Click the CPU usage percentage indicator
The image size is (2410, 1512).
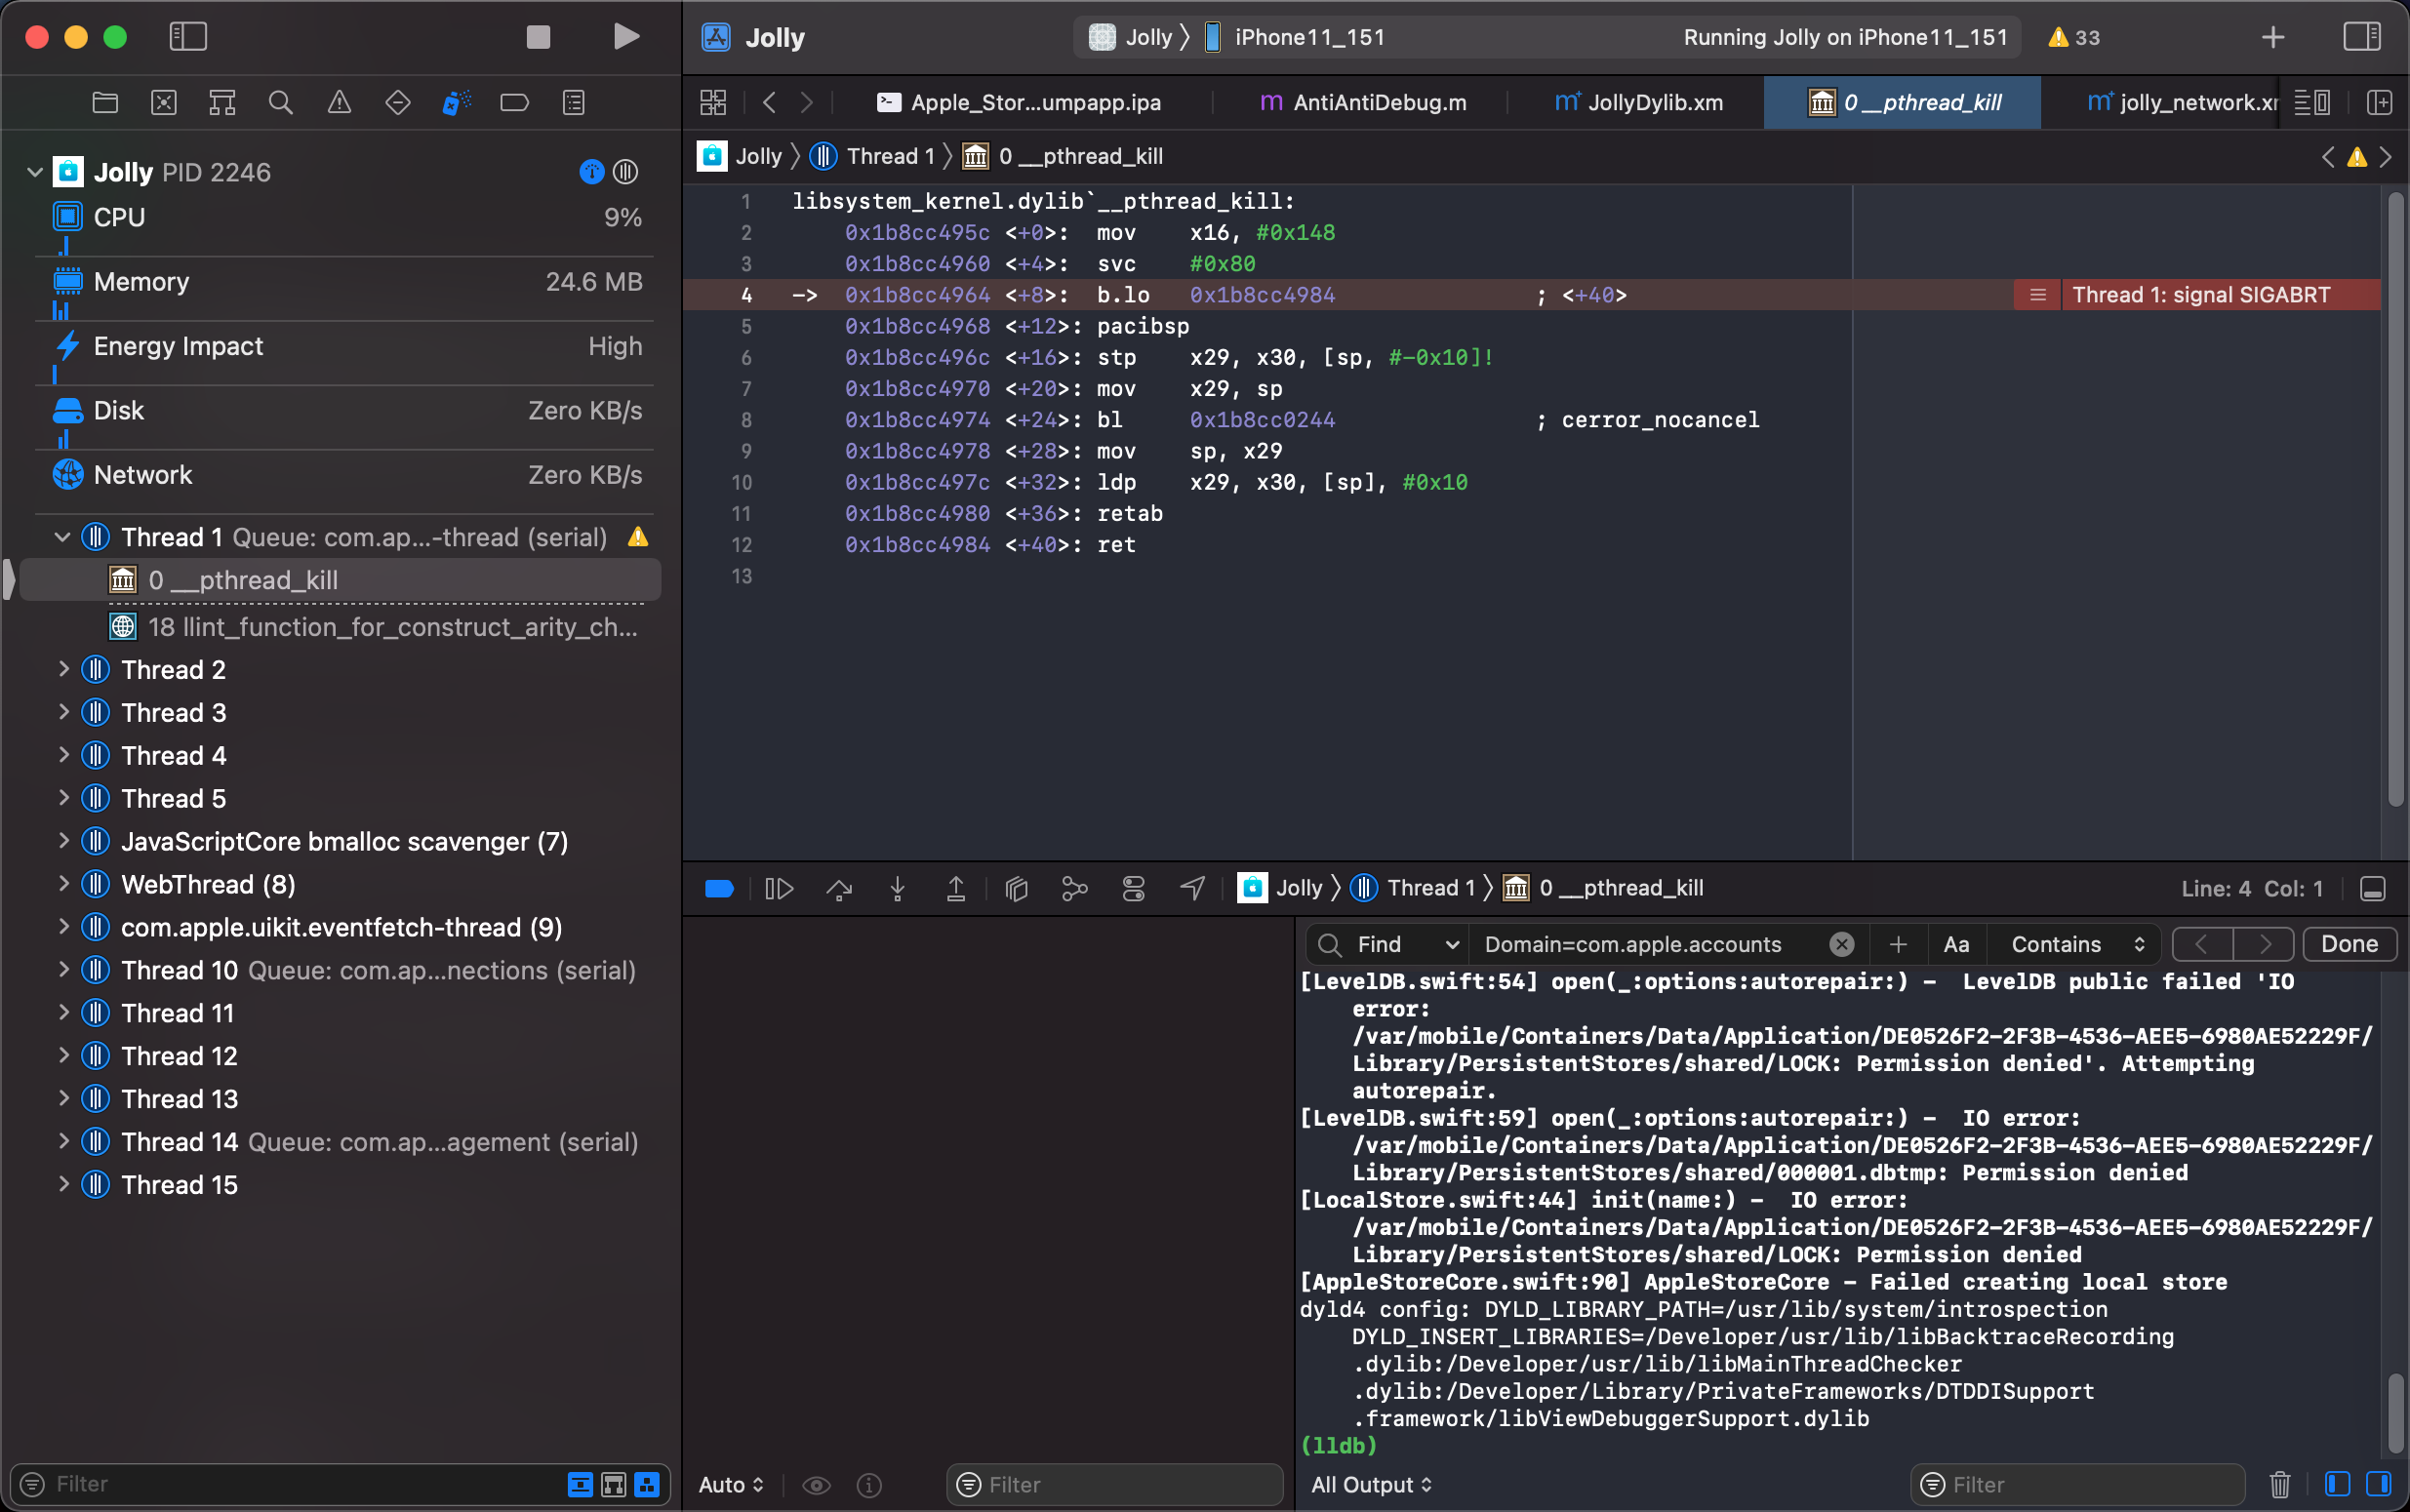click(623, 216)
